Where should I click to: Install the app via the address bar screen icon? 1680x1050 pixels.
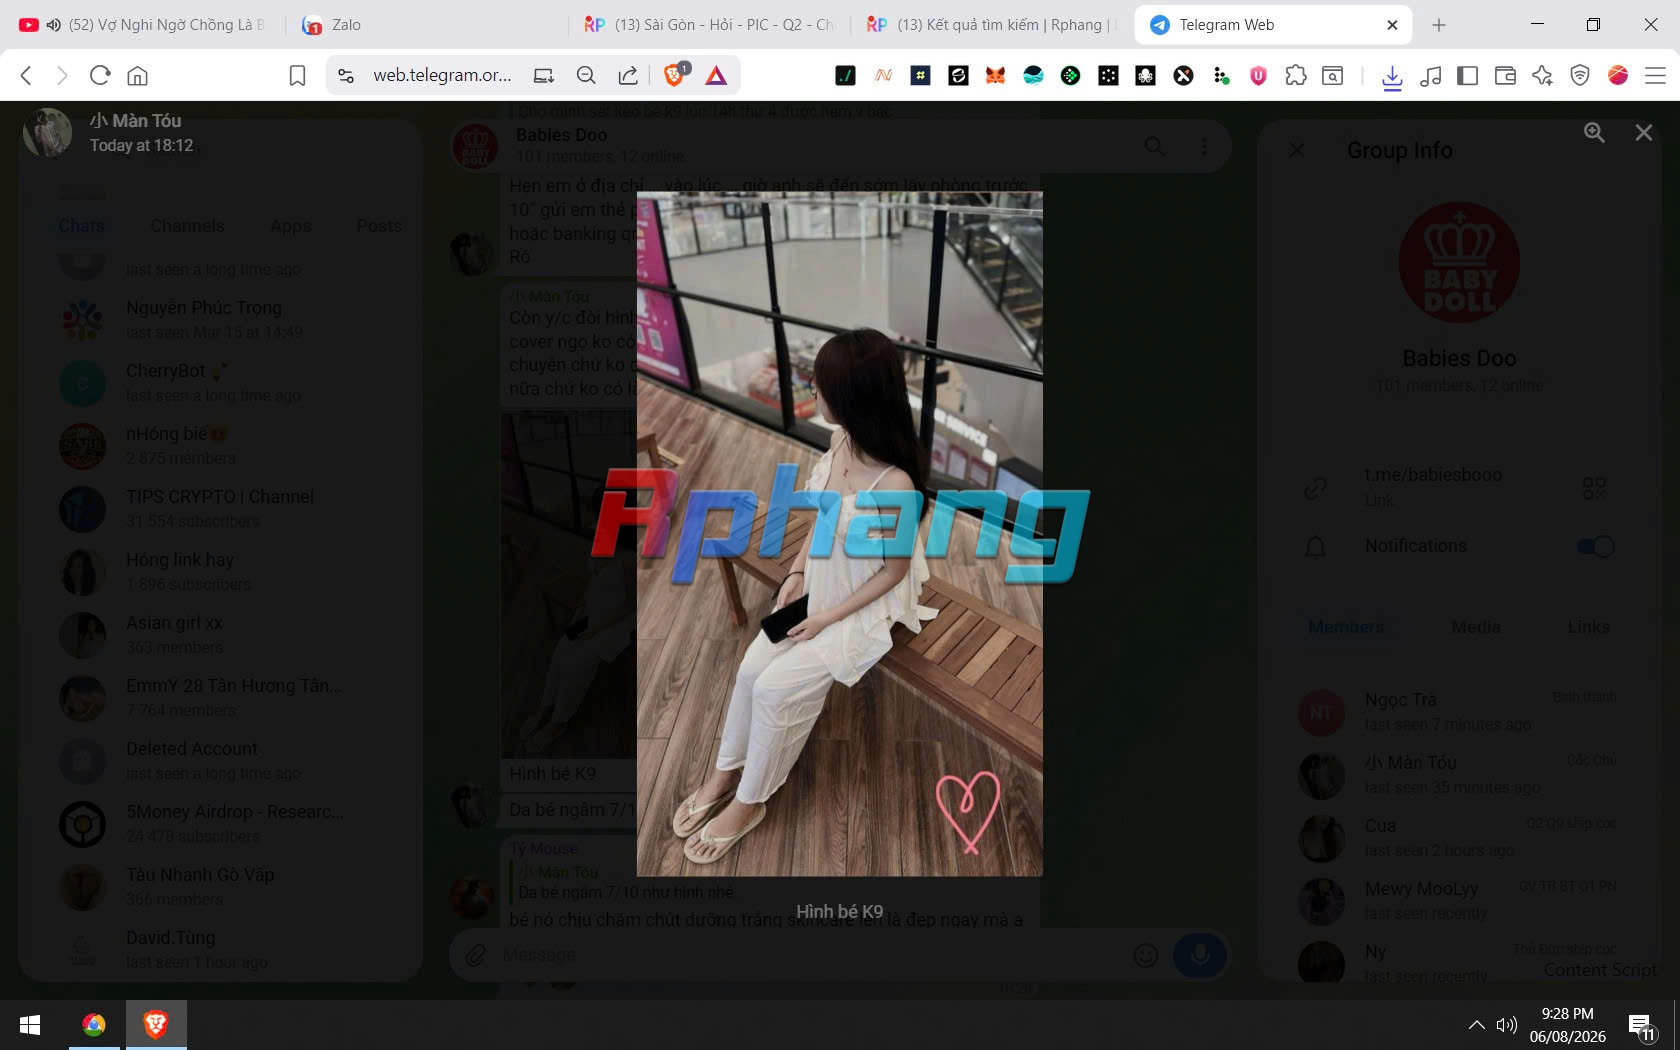click(544, 75)
